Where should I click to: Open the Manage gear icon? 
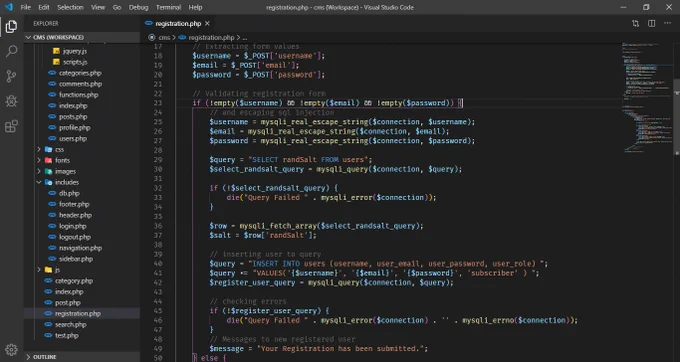[x=11, y=349]
